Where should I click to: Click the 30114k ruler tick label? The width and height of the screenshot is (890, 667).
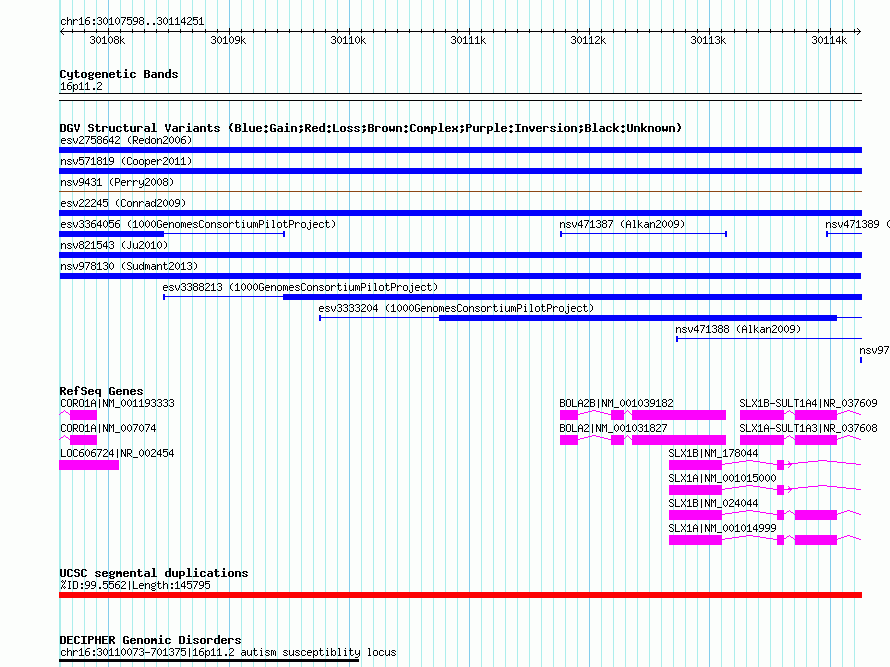point(829,40)
